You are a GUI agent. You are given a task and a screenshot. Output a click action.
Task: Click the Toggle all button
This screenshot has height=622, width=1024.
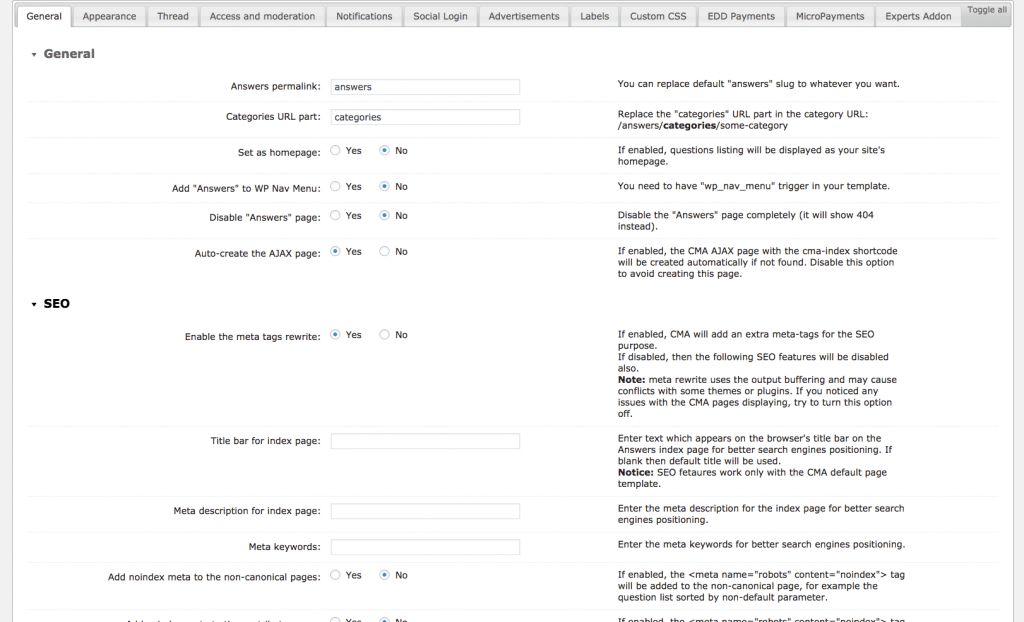[x=986, y=10]
